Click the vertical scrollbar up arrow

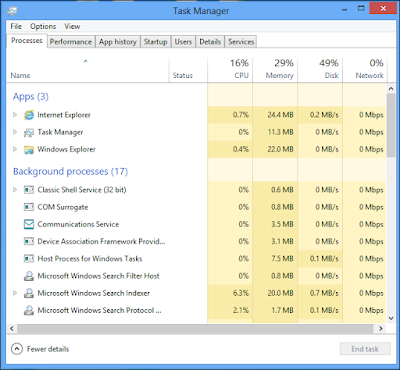pos(391,89)
